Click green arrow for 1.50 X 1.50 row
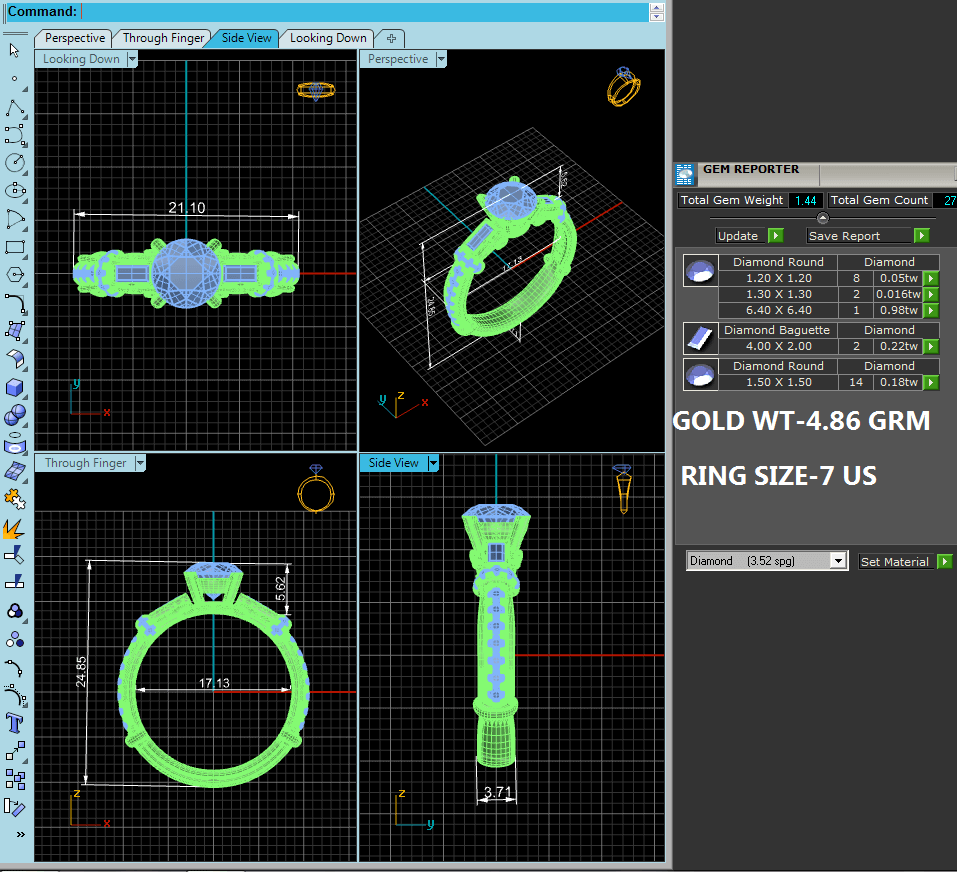Viewport: 957px width, 872px height. 931,383
